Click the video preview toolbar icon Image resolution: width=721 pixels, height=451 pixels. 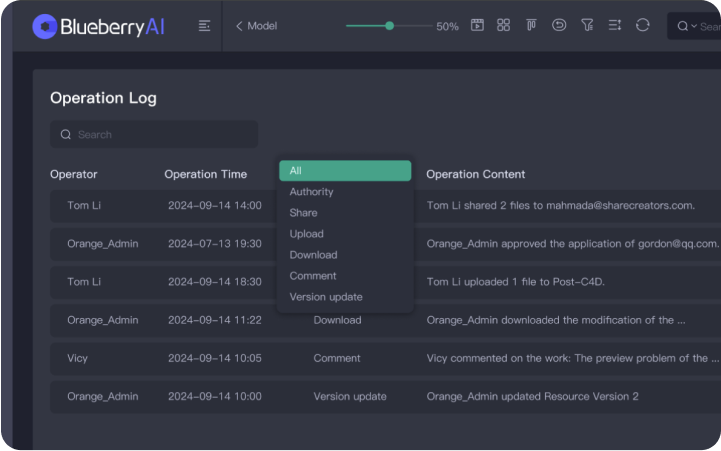[x=478, y=25]
